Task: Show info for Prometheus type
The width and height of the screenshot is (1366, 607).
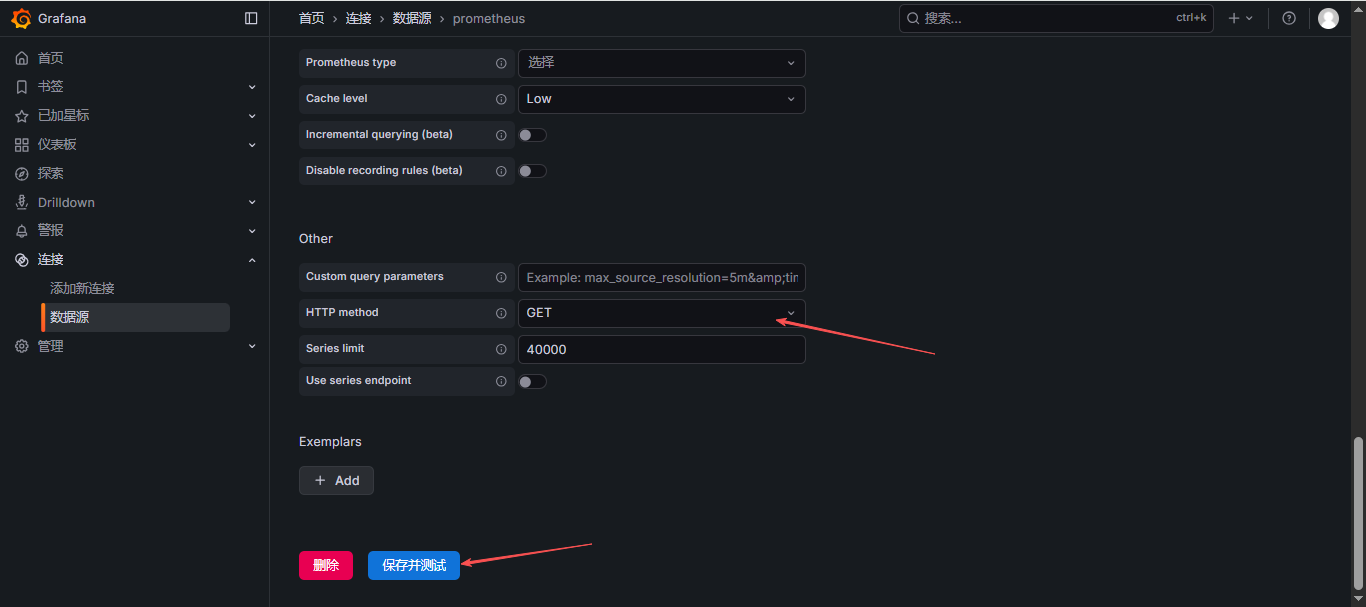Action: point(501,63)
